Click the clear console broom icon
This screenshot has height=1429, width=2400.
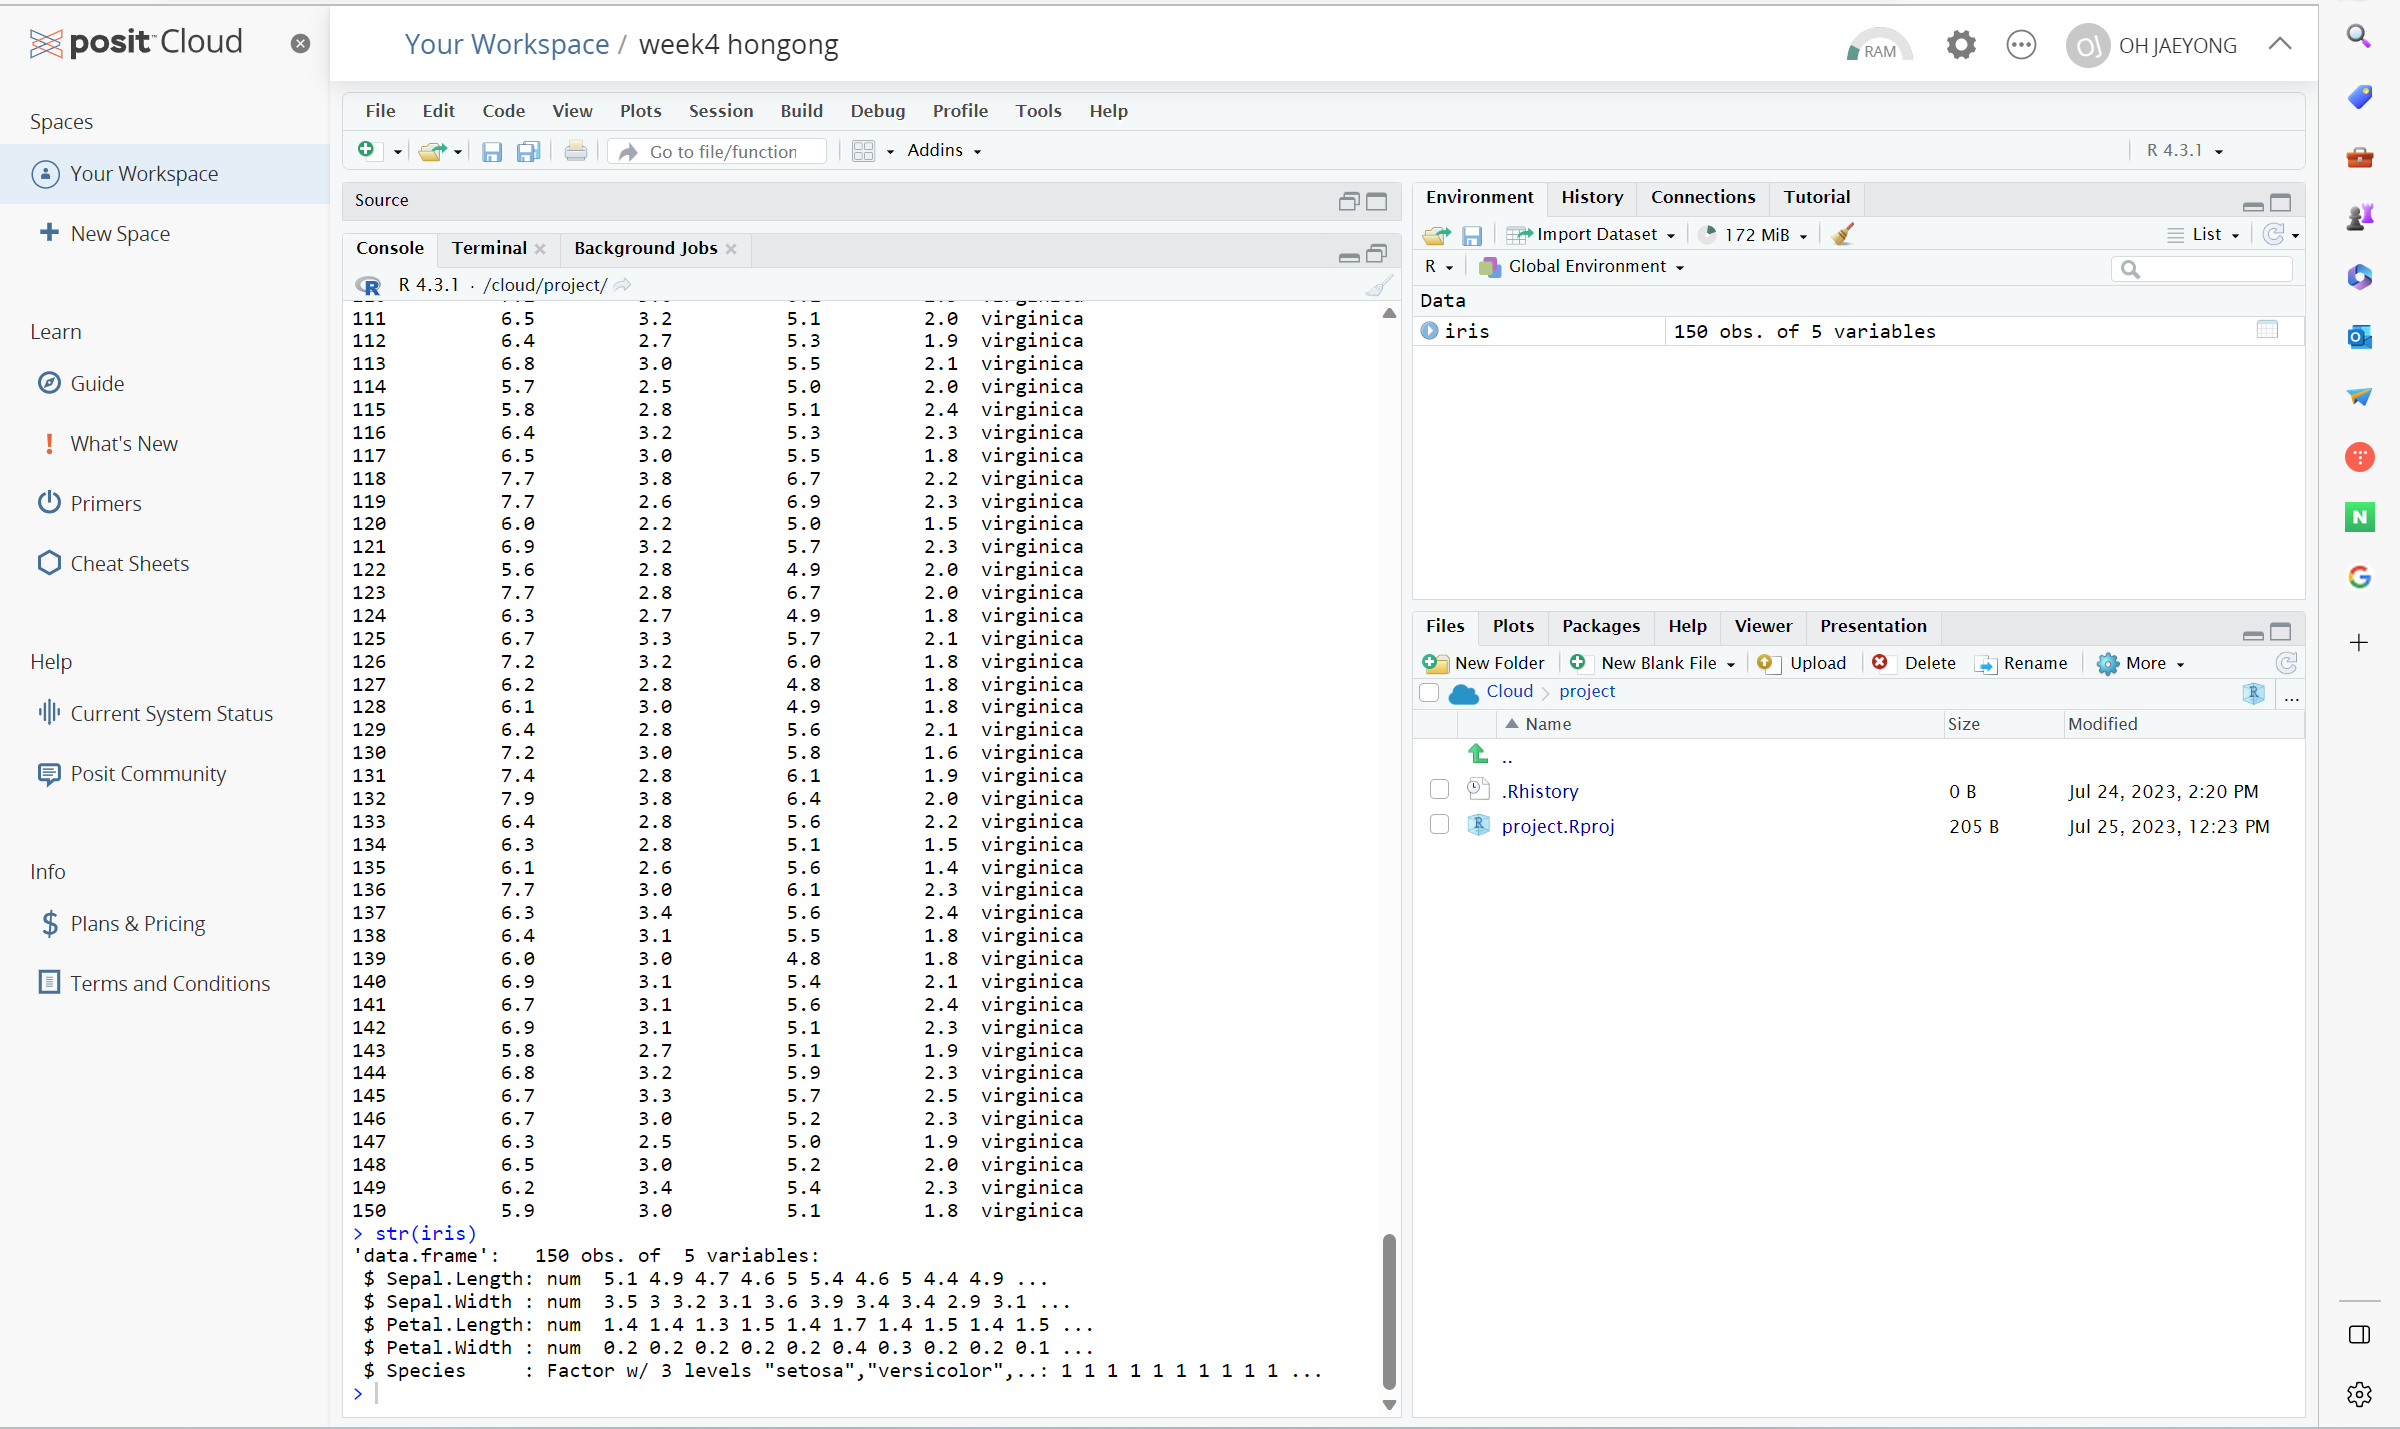(1379, 286)
